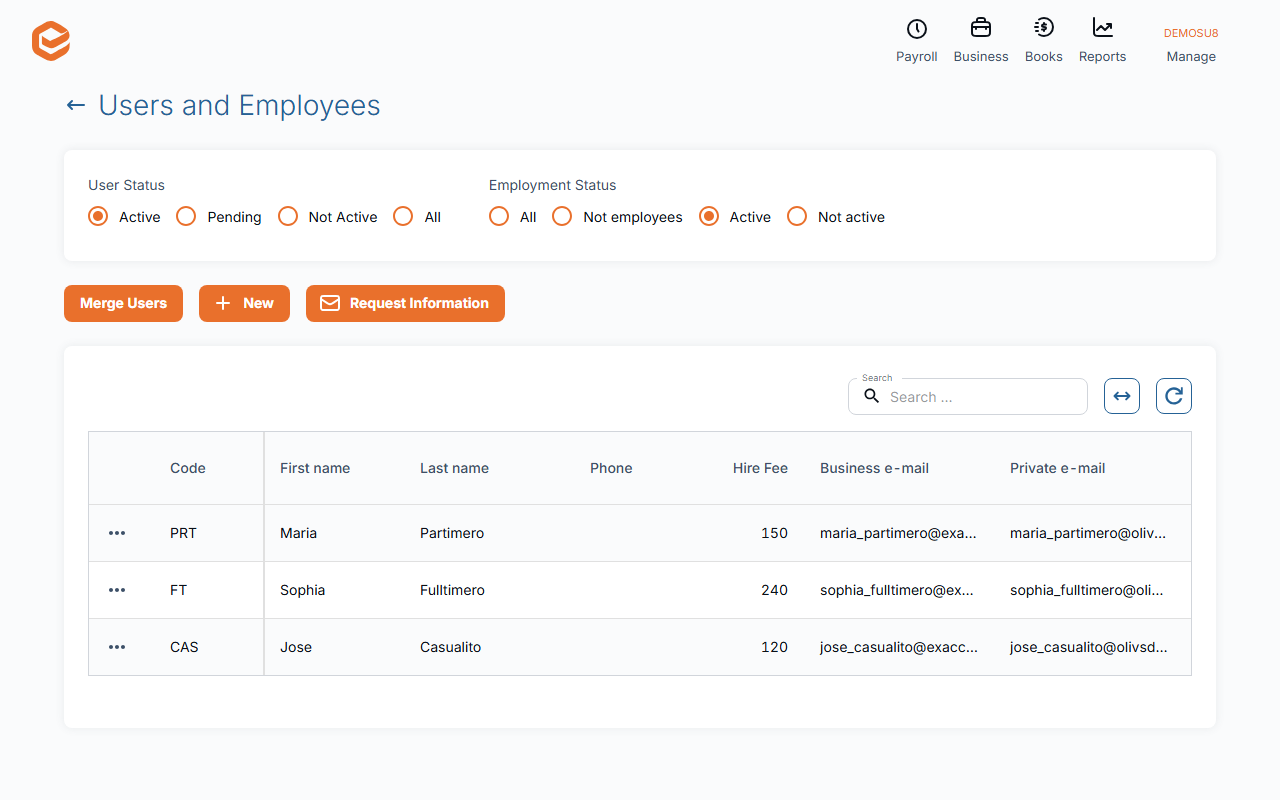Sort by Phone column header

611,468
